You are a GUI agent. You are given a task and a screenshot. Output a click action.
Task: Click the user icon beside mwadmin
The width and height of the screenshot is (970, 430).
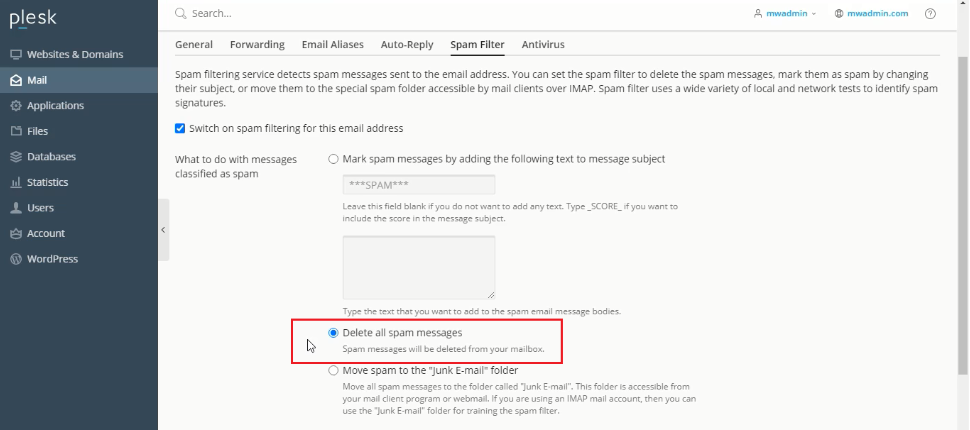click(x=758, y=13)
